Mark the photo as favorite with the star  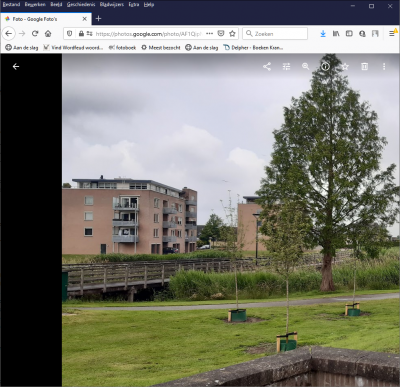345,67
